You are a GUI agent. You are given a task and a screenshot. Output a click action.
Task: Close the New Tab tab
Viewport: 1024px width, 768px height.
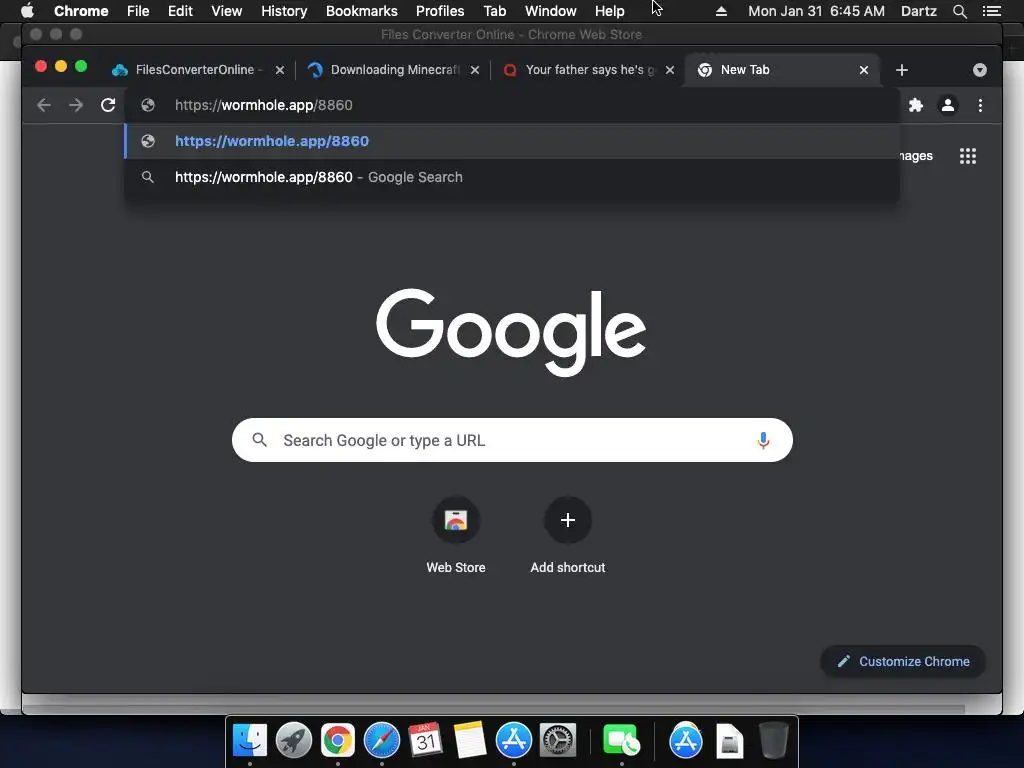point(864,70)
